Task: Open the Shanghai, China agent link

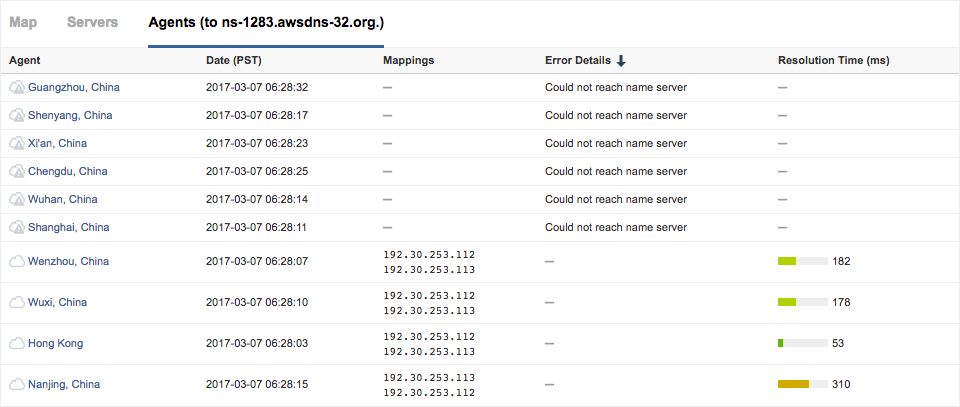Action: (68, 228)
